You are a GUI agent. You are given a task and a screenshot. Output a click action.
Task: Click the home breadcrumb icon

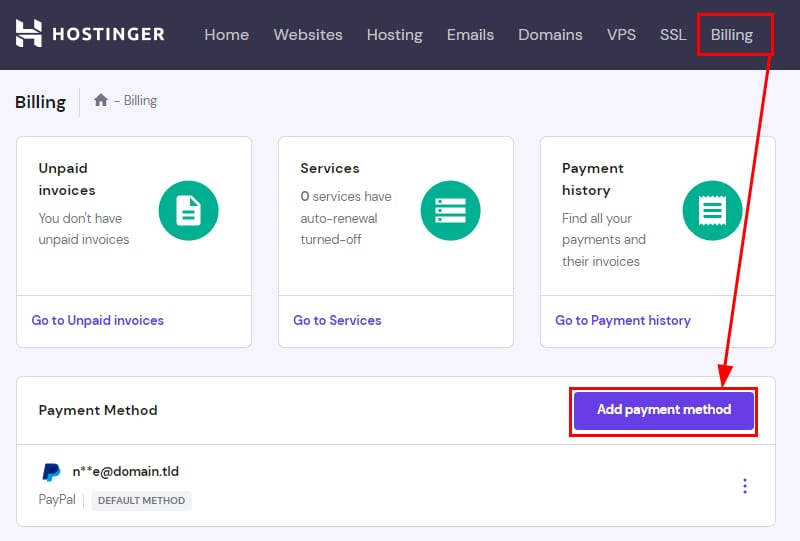(100, 100)
